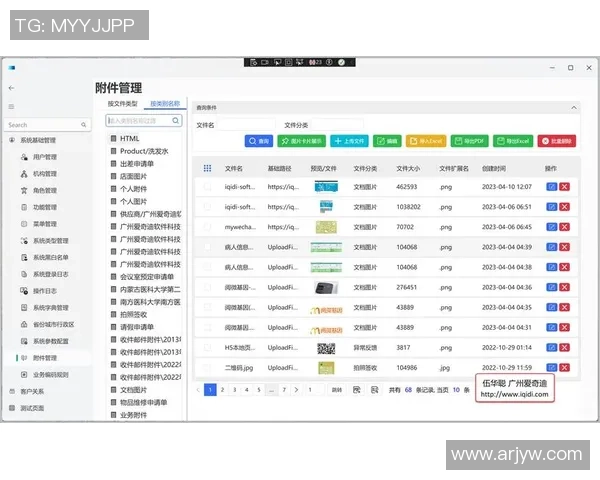Click delete icon for the 276451 row

564,287
